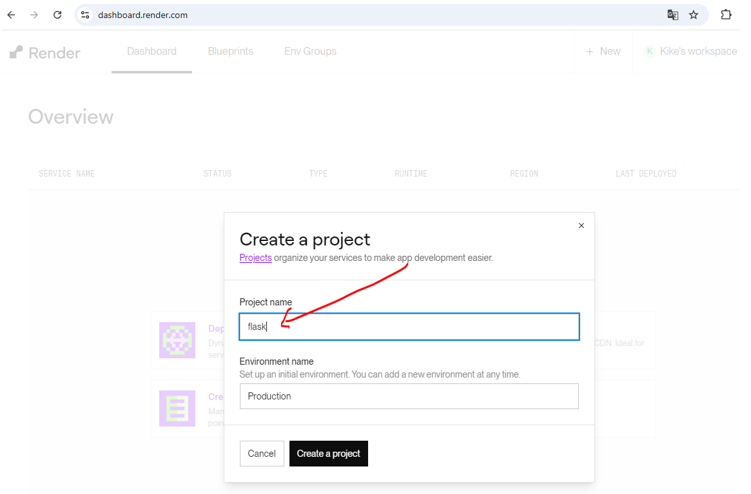Open the New menu
Viewport: 751px width, 494px height.
point(603,51)
